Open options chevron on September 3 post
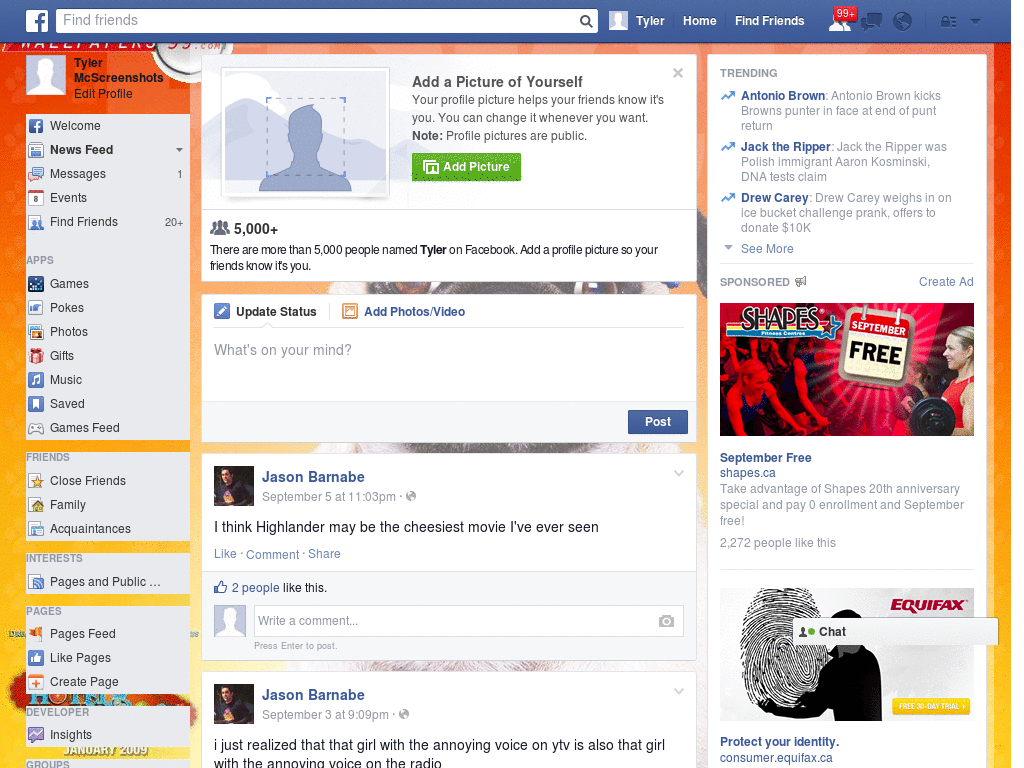The image size is (1024, 768). coord(679,691)
